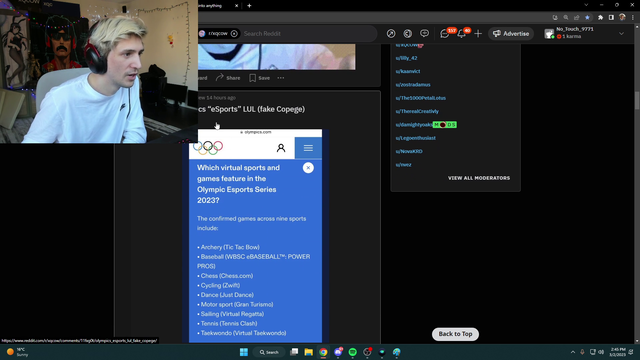
Task: Click the profile icon in Olympics page
Action: tap(281, 148)
